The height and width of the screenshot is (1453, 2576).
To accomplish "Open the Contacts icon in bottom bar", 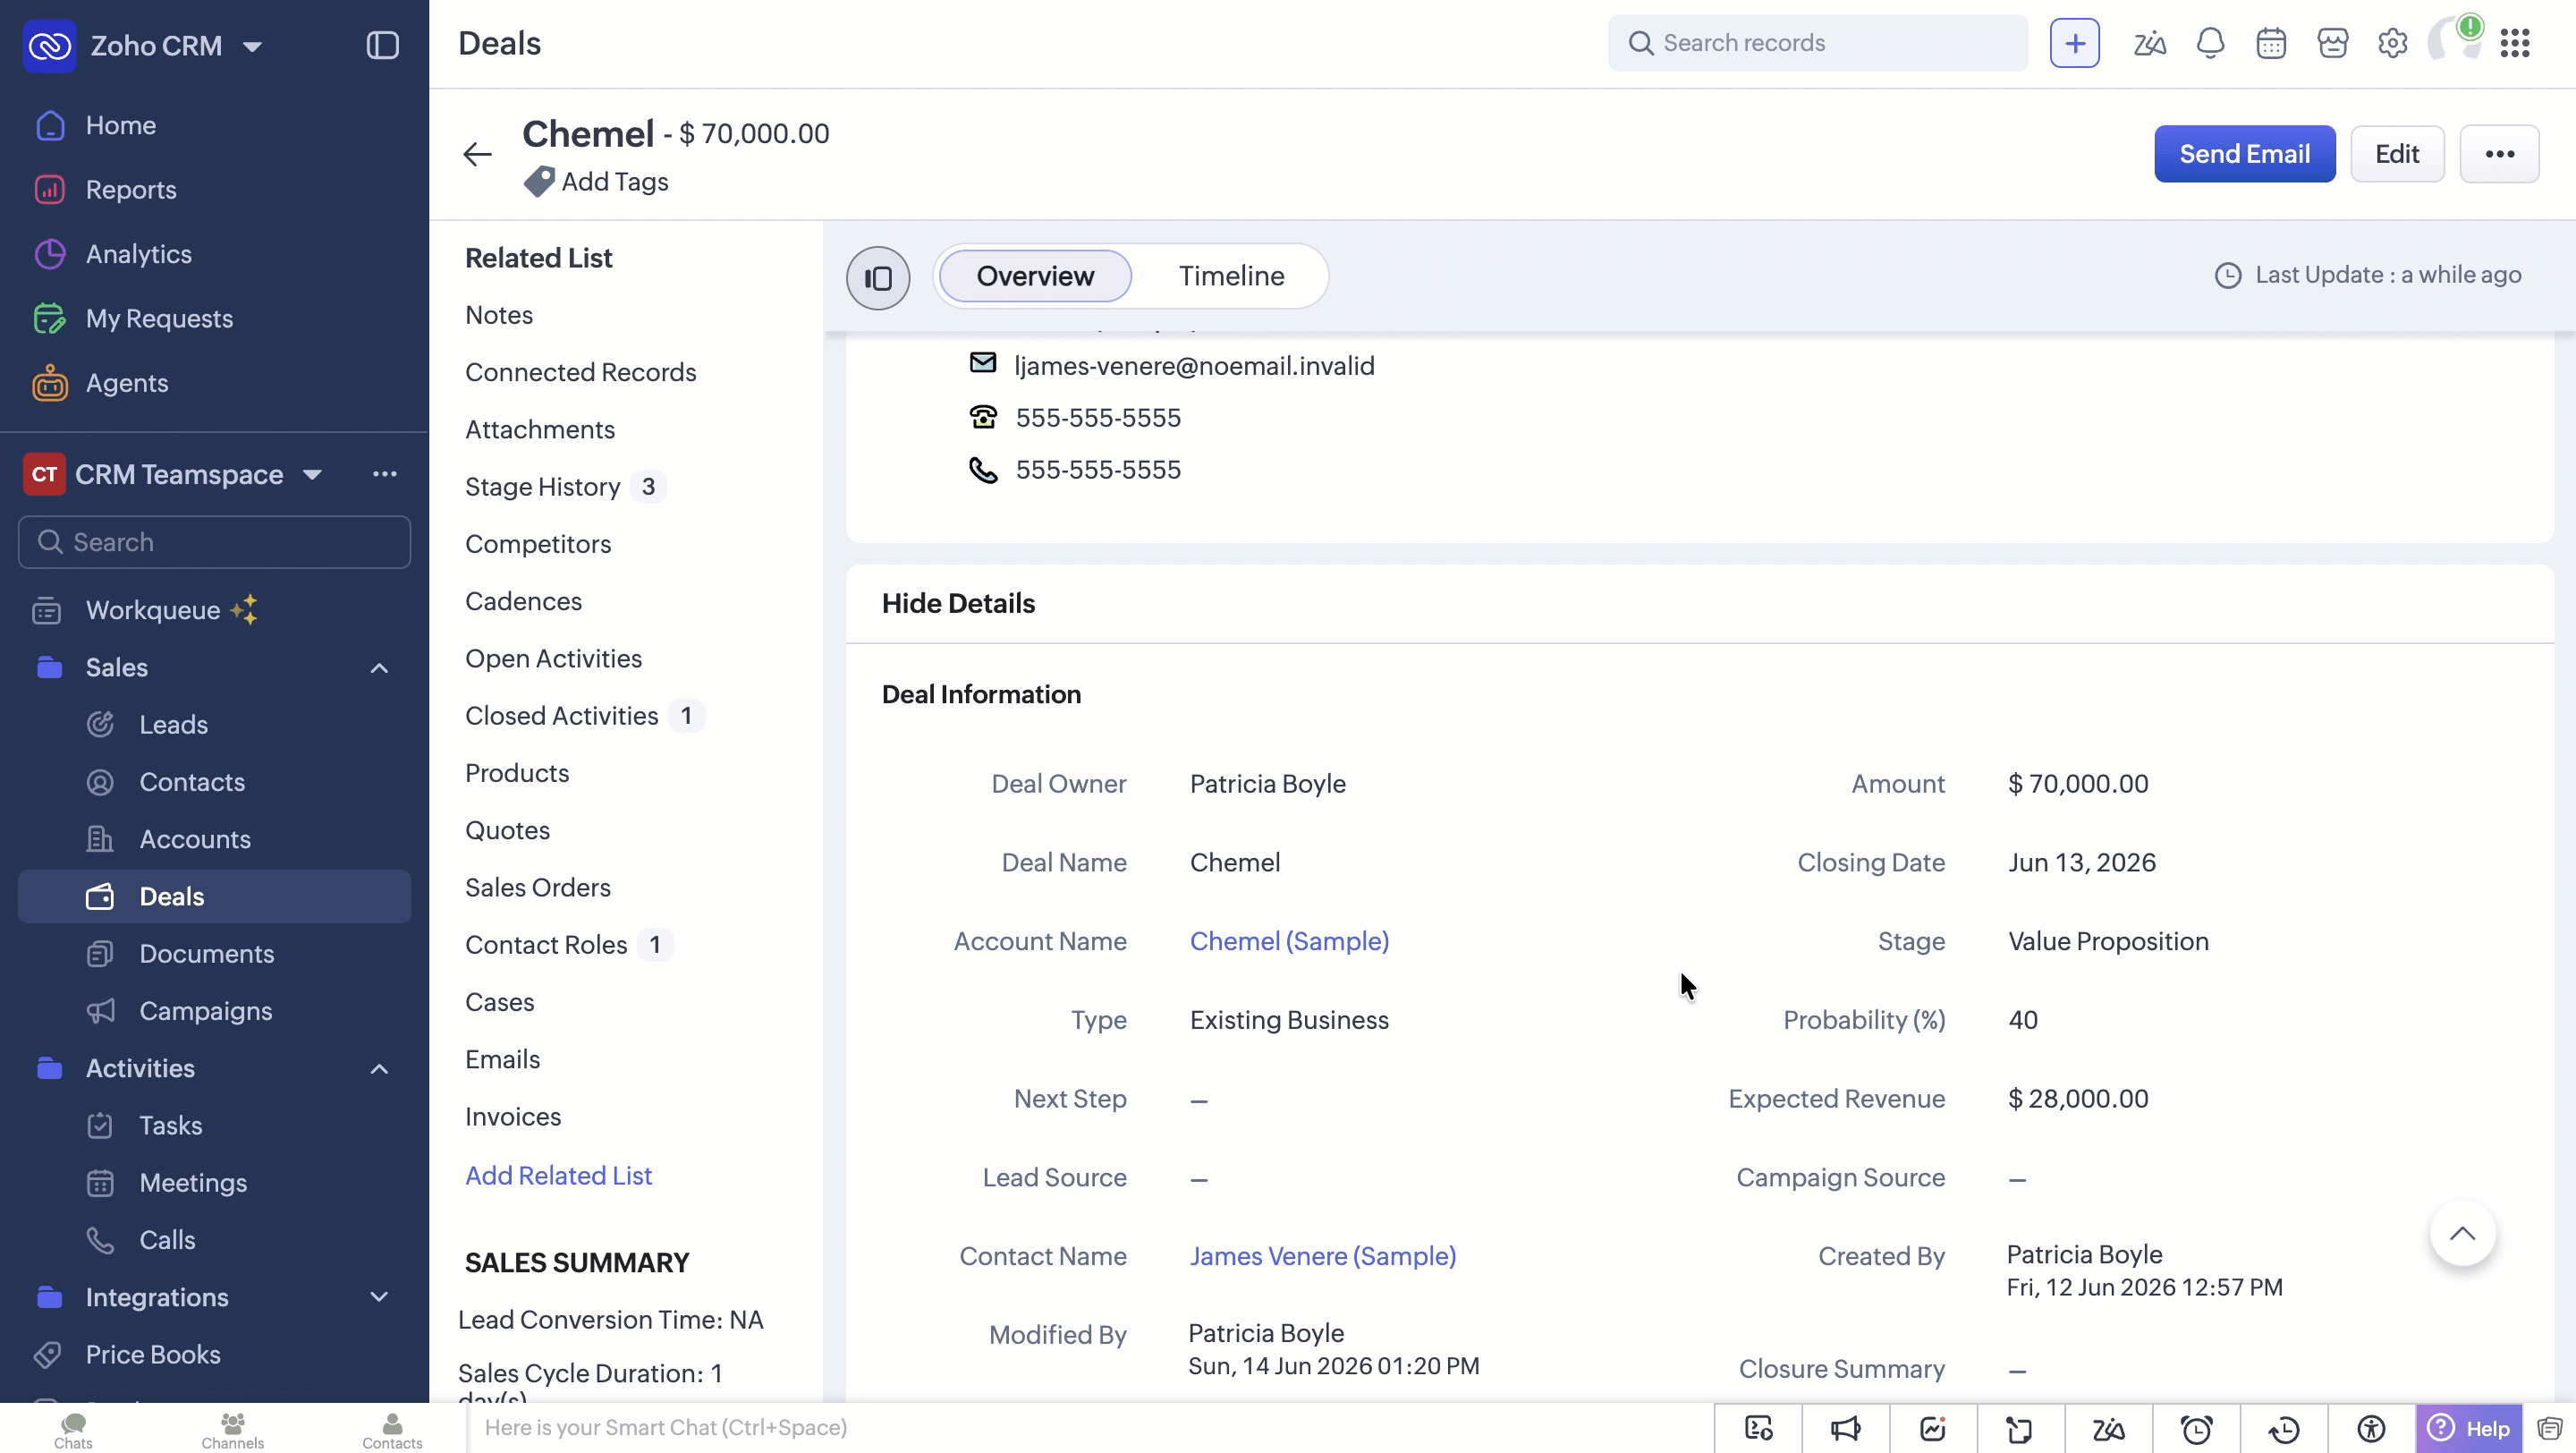I will [392, 1430].
